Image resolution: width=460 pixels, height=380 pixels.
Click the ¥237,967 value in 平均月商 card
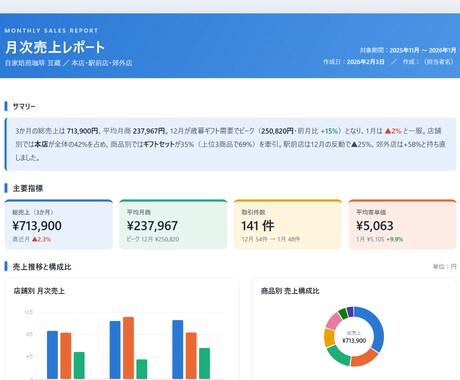(152, 226)
